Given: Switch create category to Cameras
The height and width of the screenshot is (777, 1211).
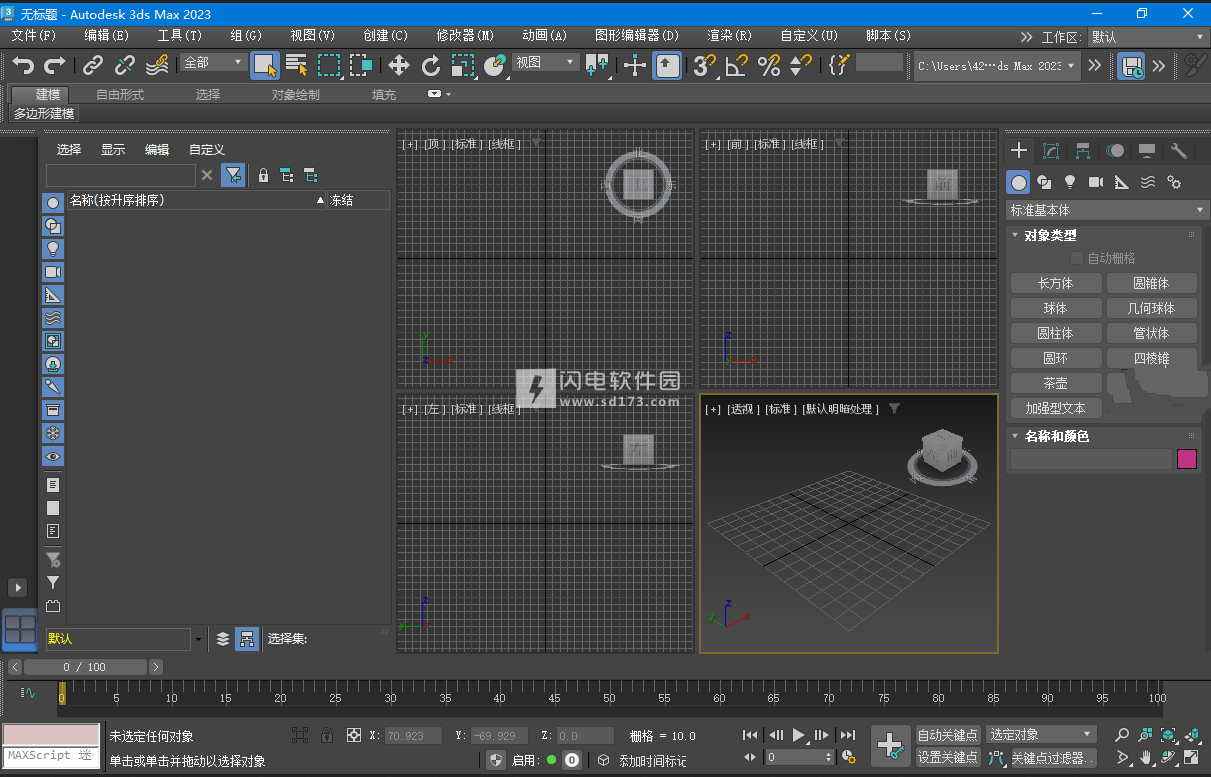Looking at the screenshot, I should pyautogui.click(x=1096, y=182).
